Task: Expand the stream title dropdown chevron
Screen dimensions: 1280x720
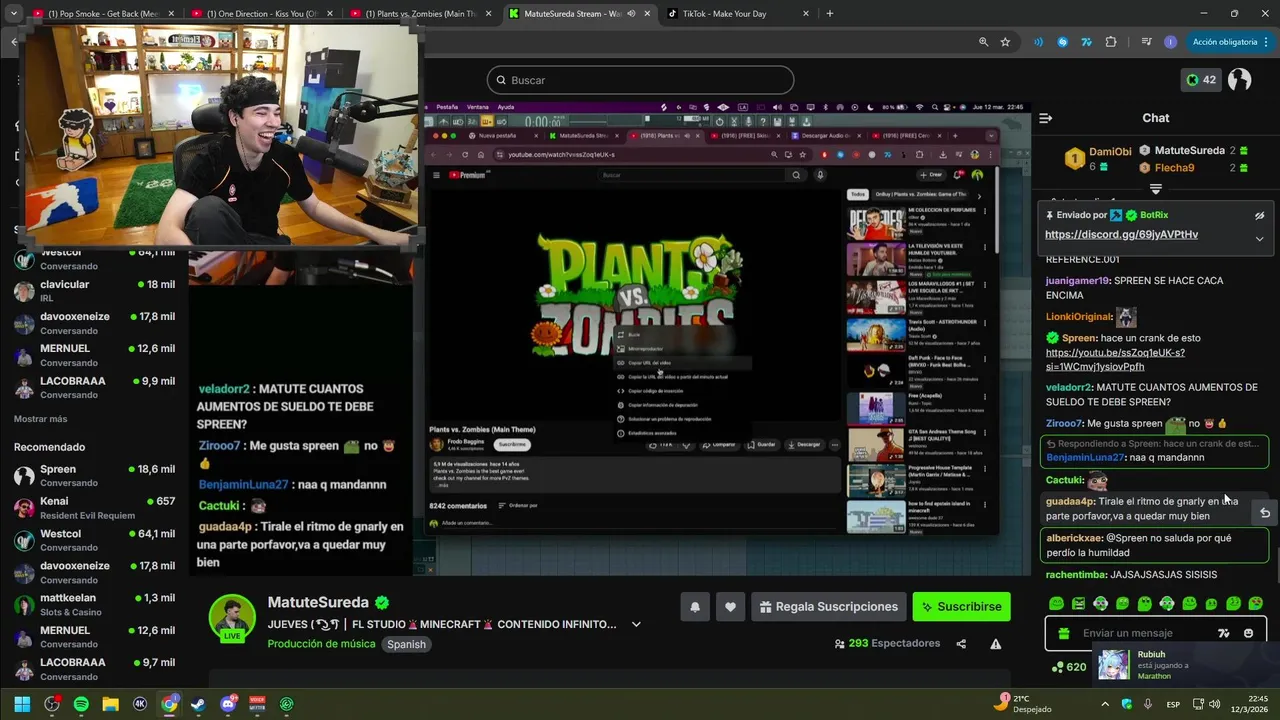Action: (x=636, y=625)
